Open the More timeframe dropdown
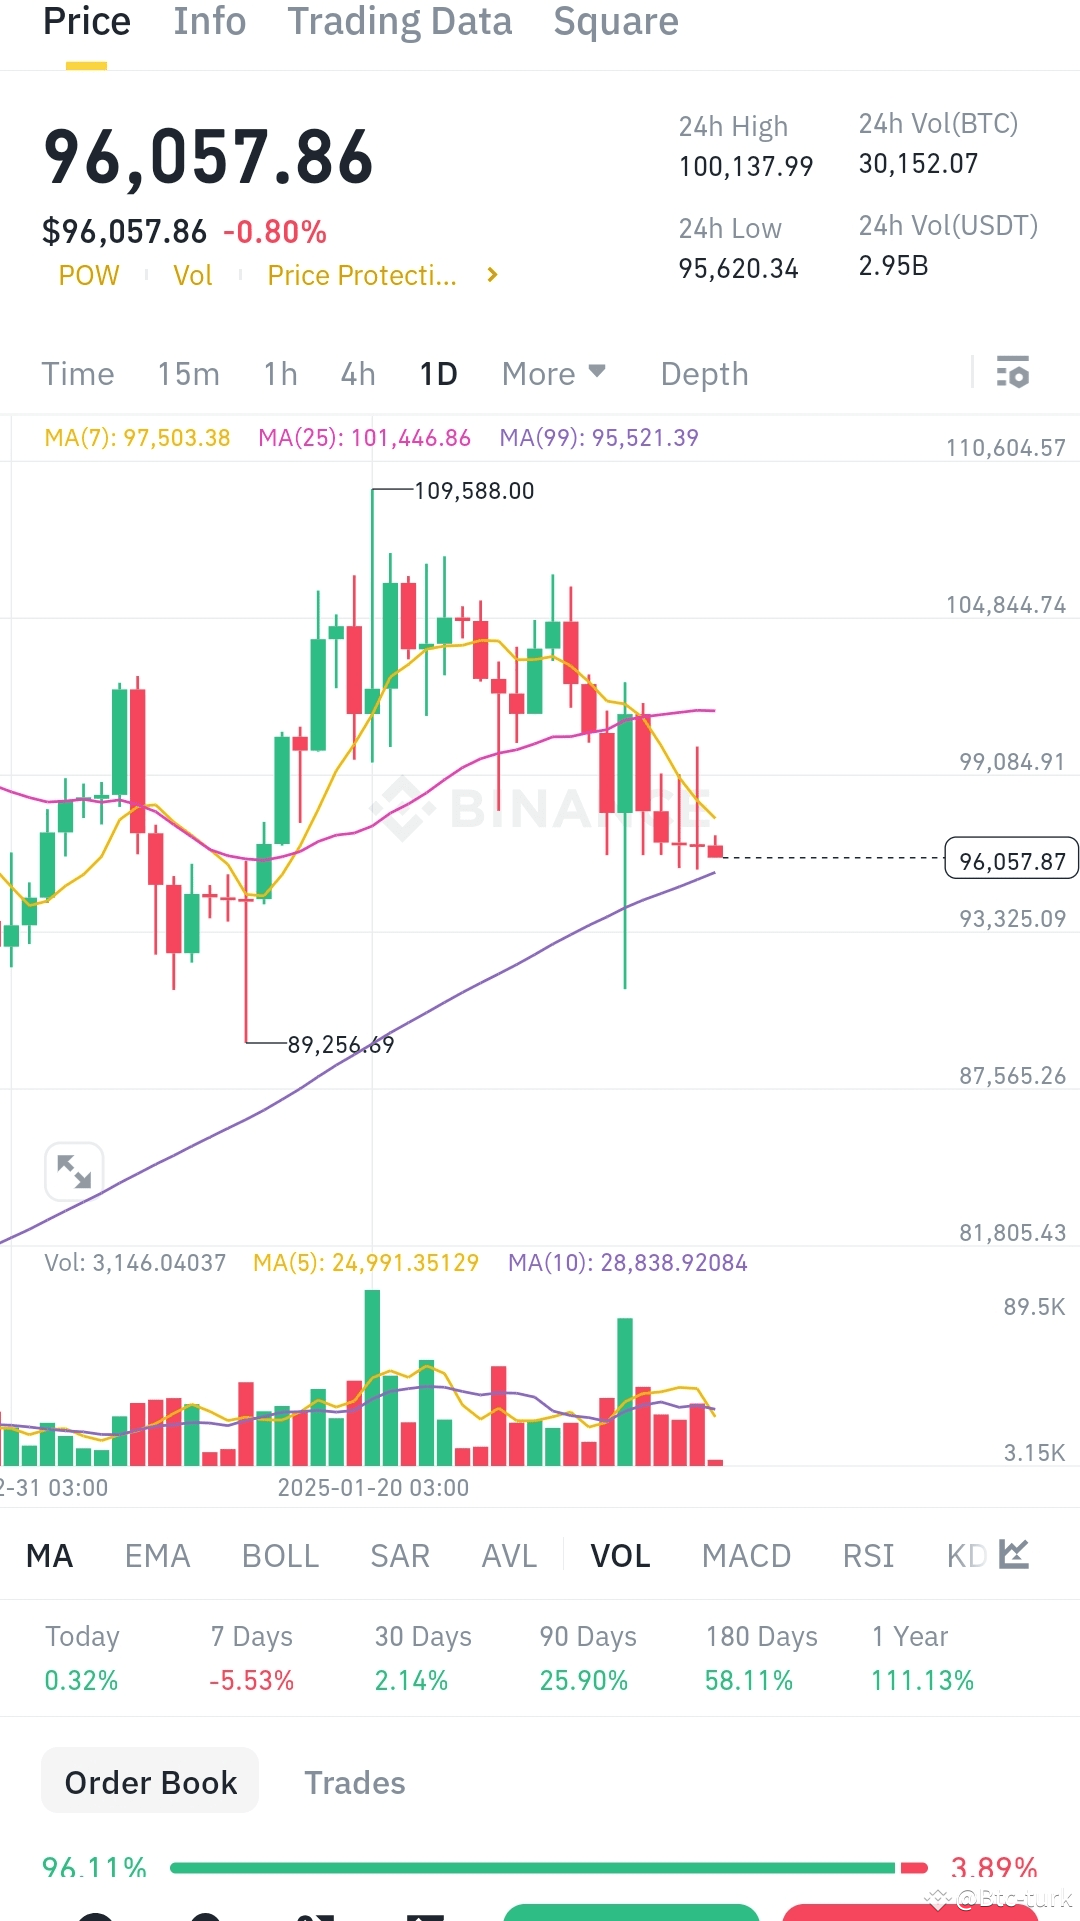 tap(553, 373)
